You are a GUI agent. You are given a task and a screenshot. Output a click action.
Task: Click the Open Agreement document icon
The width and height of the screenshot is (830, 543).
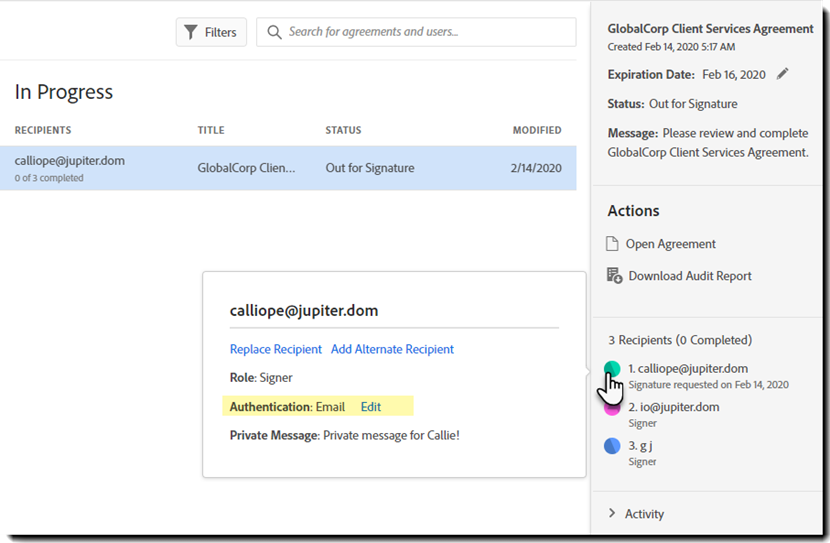[613, 244]
